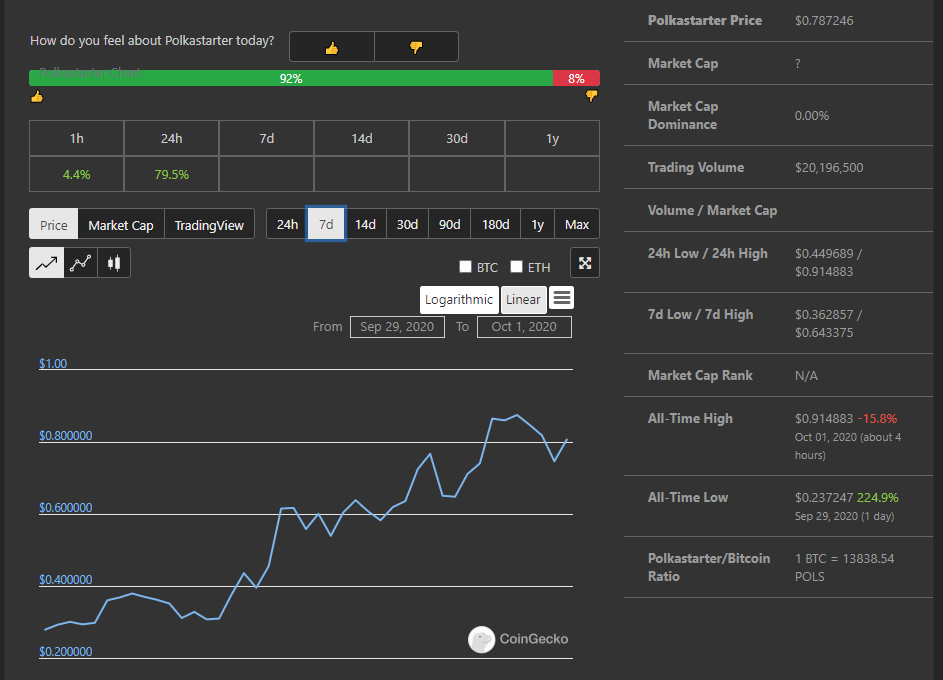
Task: Select the line chart type icon
Action: 46,263
